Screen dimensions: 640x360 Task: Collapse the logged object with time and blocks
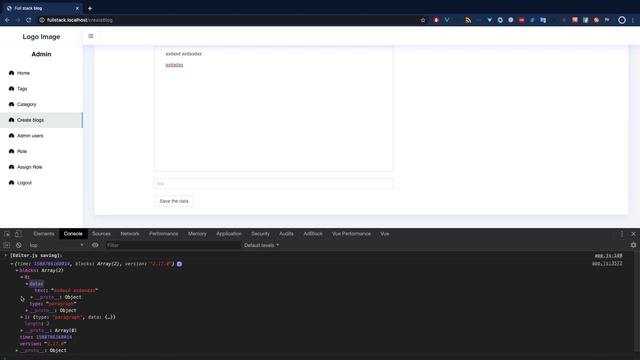[12, 264]
